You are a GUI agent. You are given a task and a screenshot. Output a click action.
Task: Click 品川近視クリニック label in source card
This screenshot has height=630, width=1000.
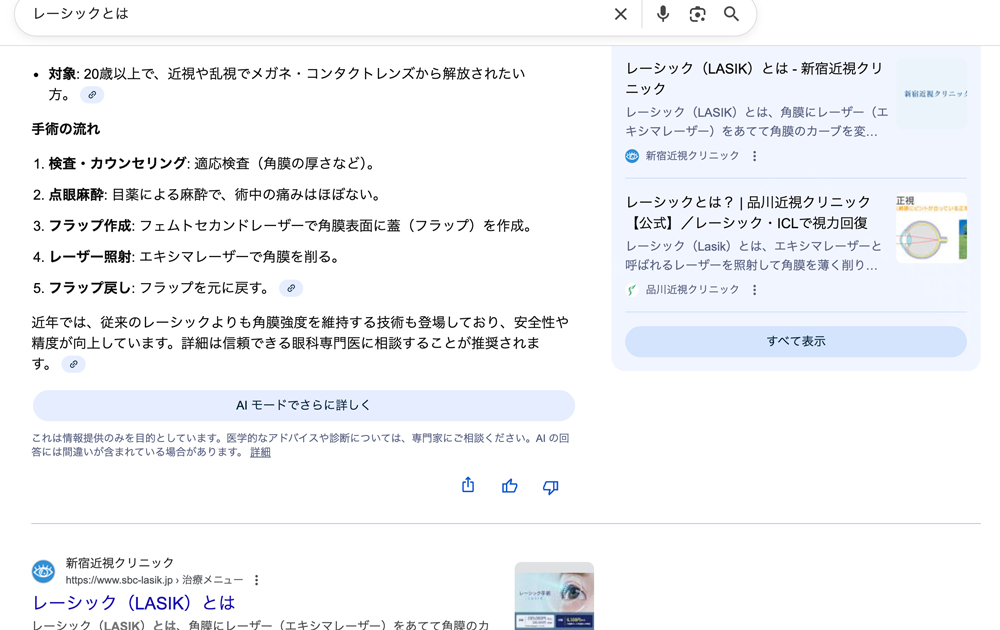(693, 290)
